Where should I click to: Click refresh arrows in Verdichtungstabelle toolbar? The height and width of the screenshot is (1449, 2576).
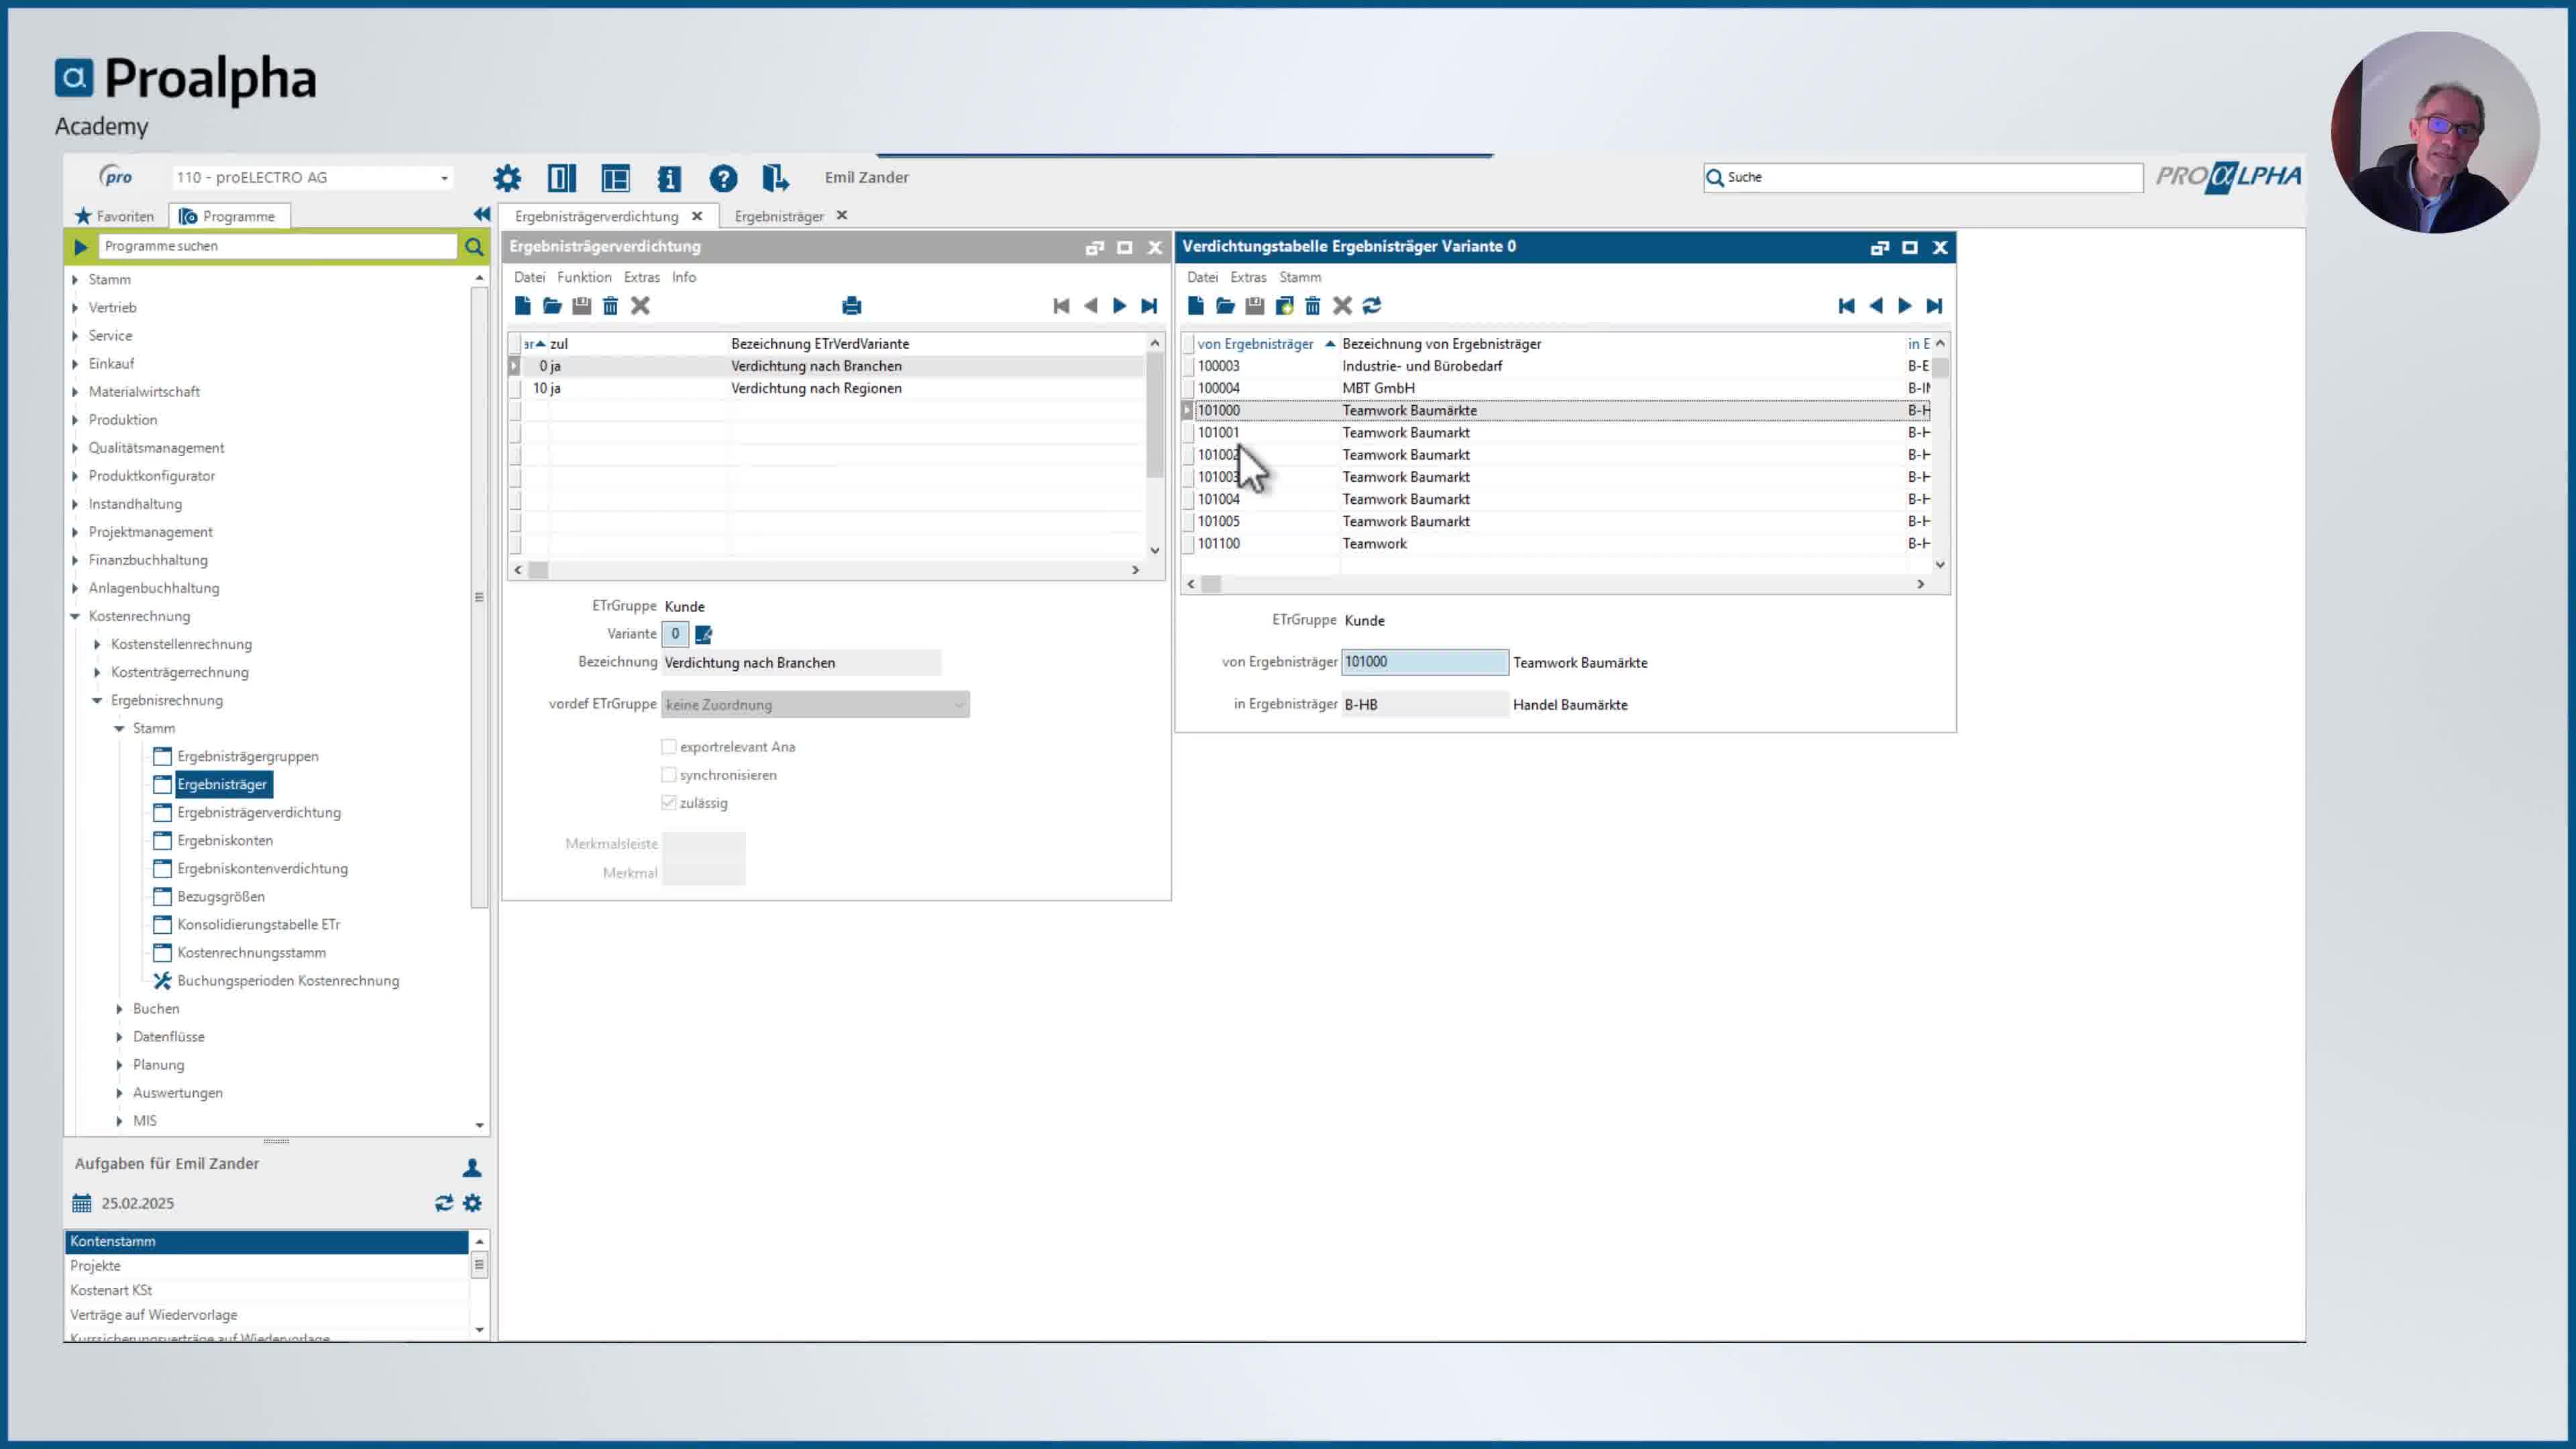coord(1372,306)
